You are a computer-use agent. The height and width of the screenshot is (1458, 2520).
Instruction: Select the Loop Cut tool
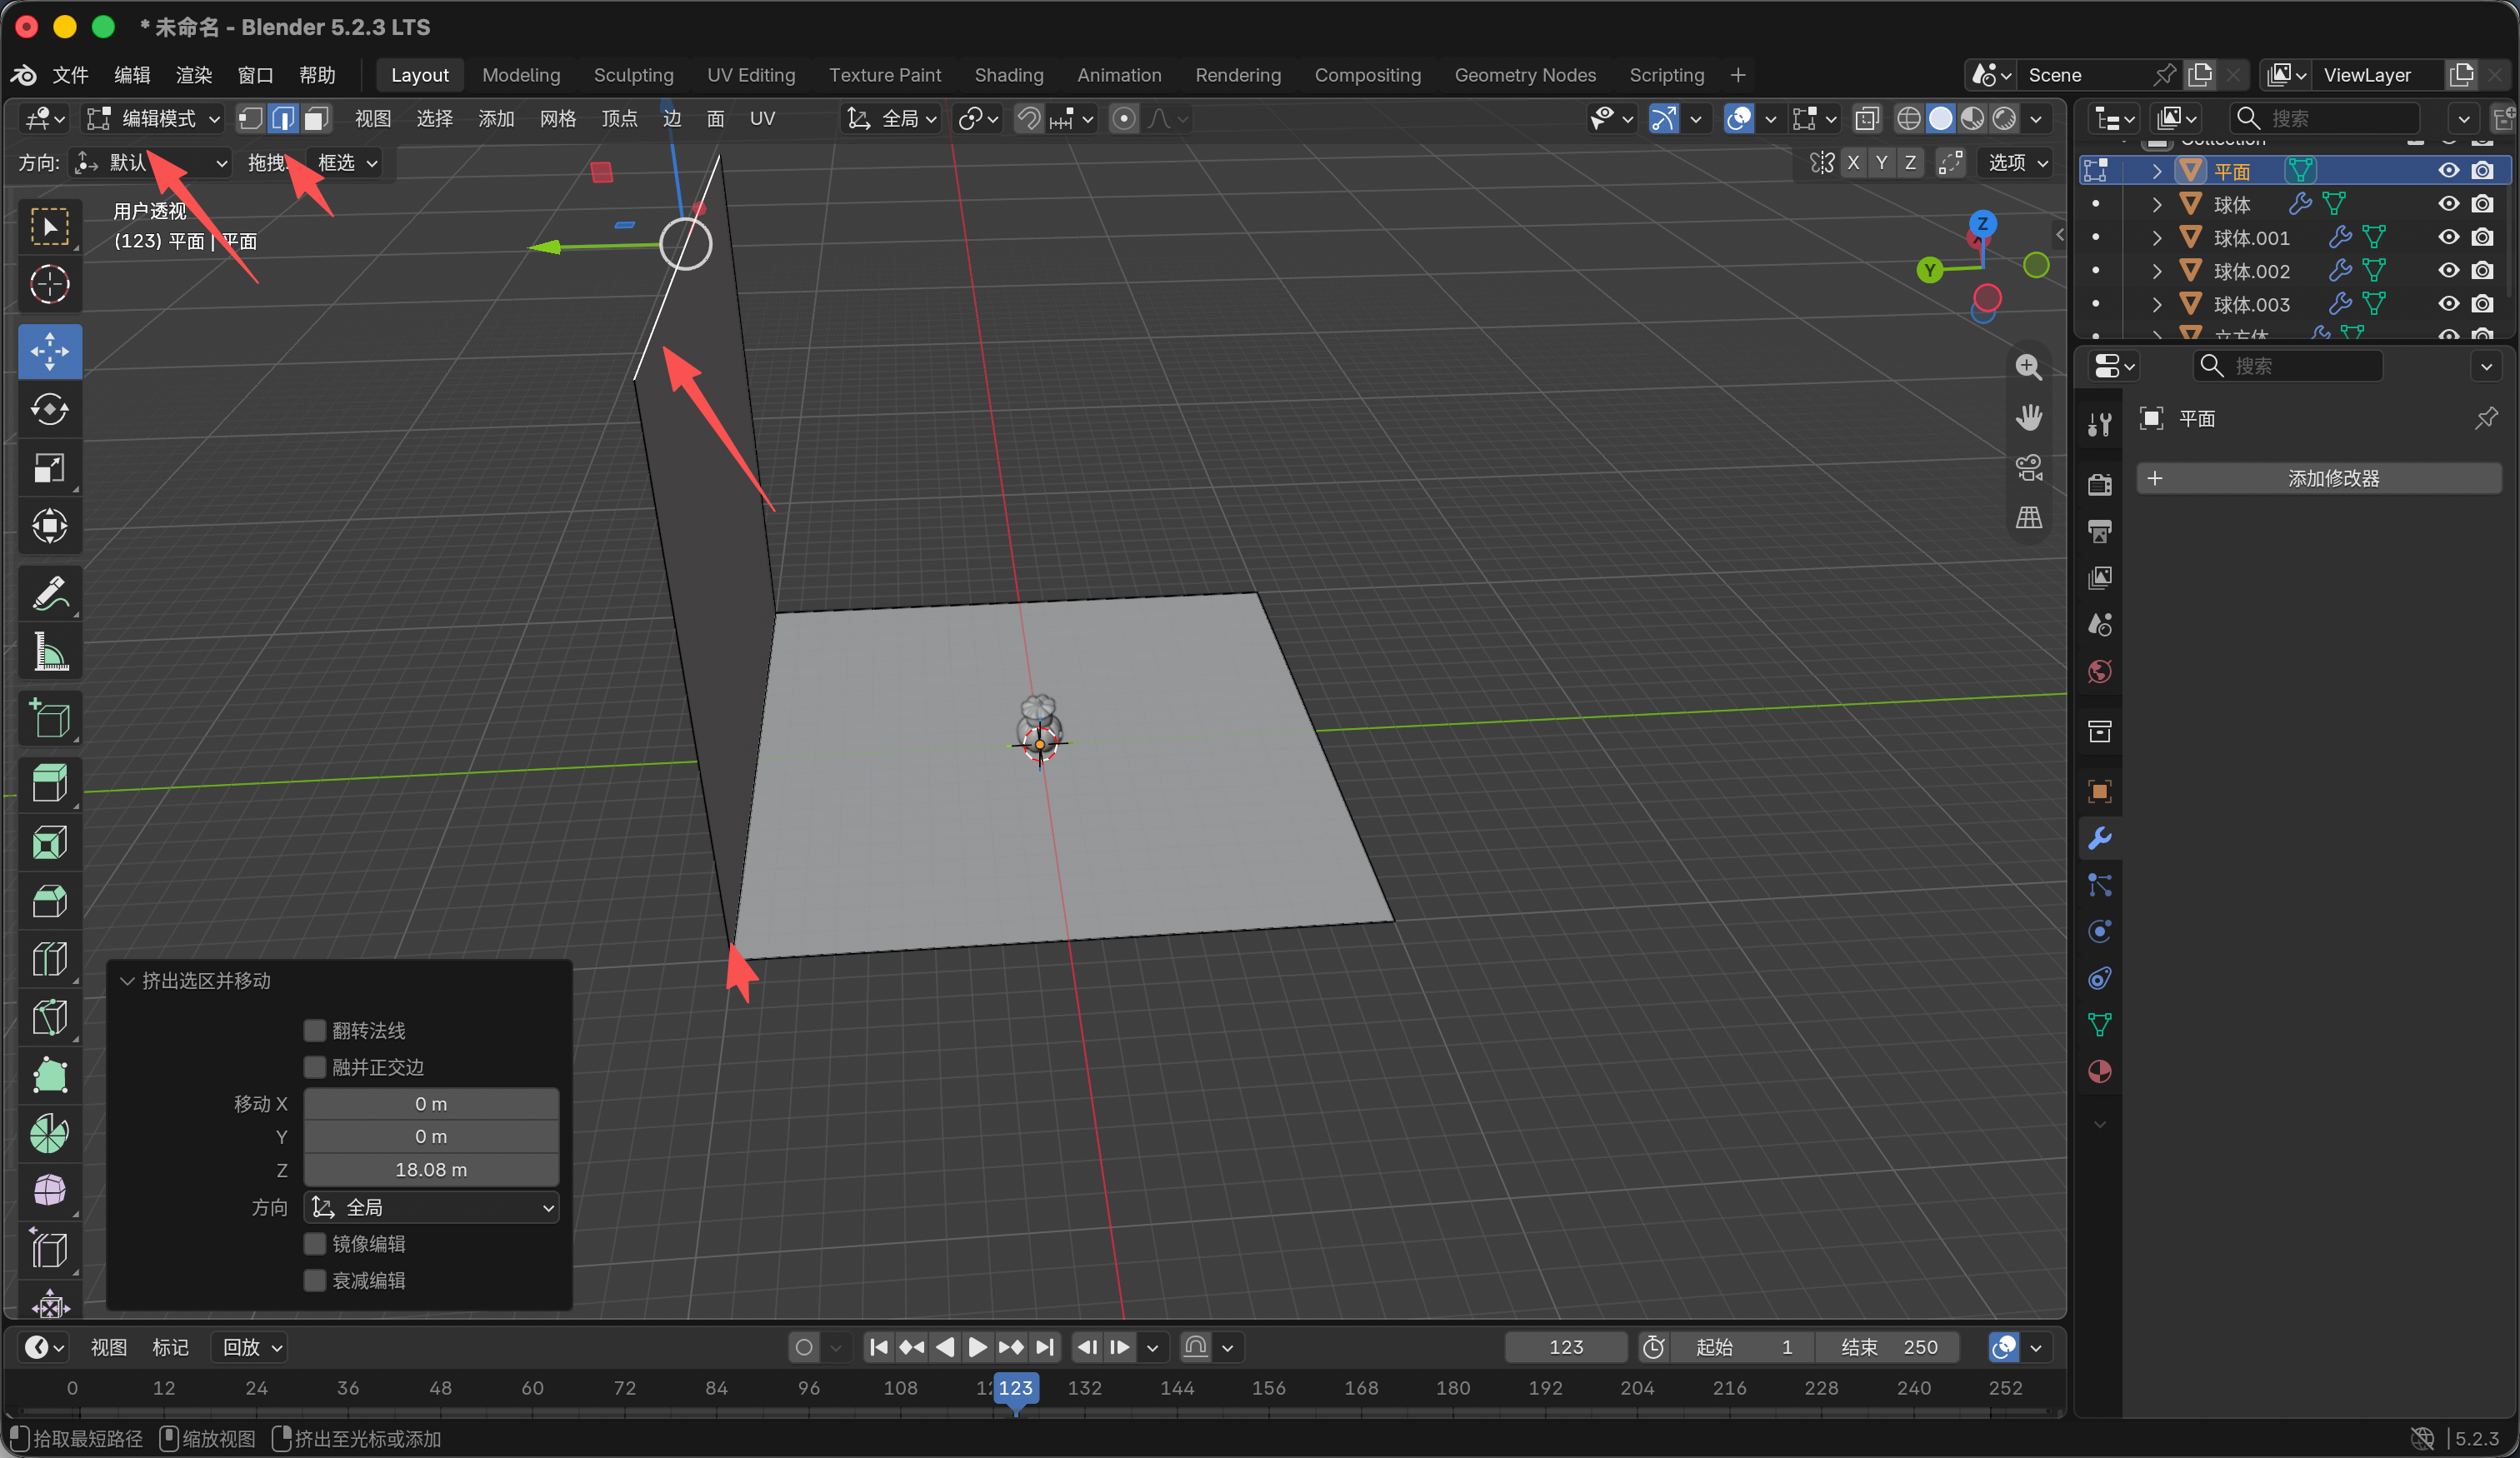tap(49, 958)
